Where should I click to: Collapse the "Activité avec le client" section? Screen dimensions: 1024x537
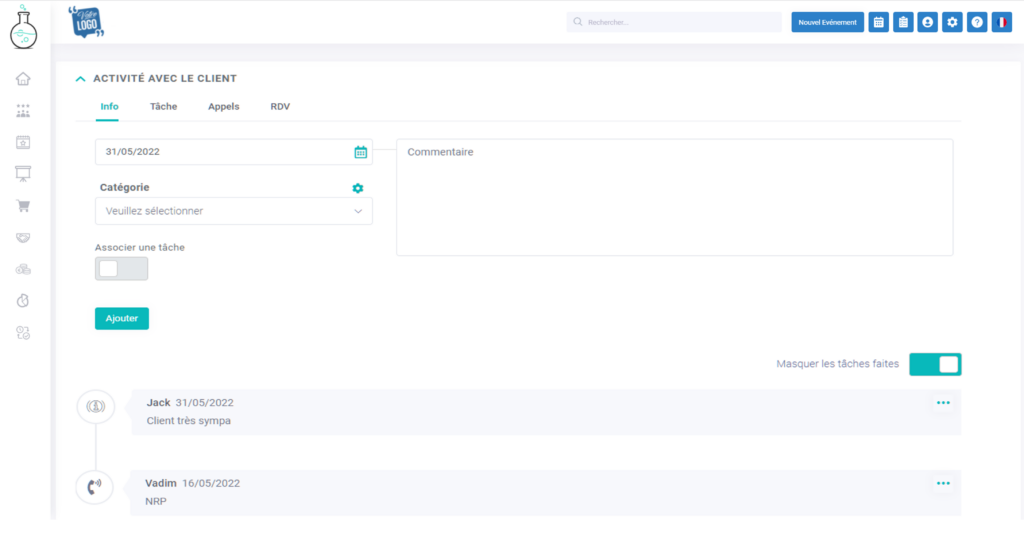(x=80, y=78)
